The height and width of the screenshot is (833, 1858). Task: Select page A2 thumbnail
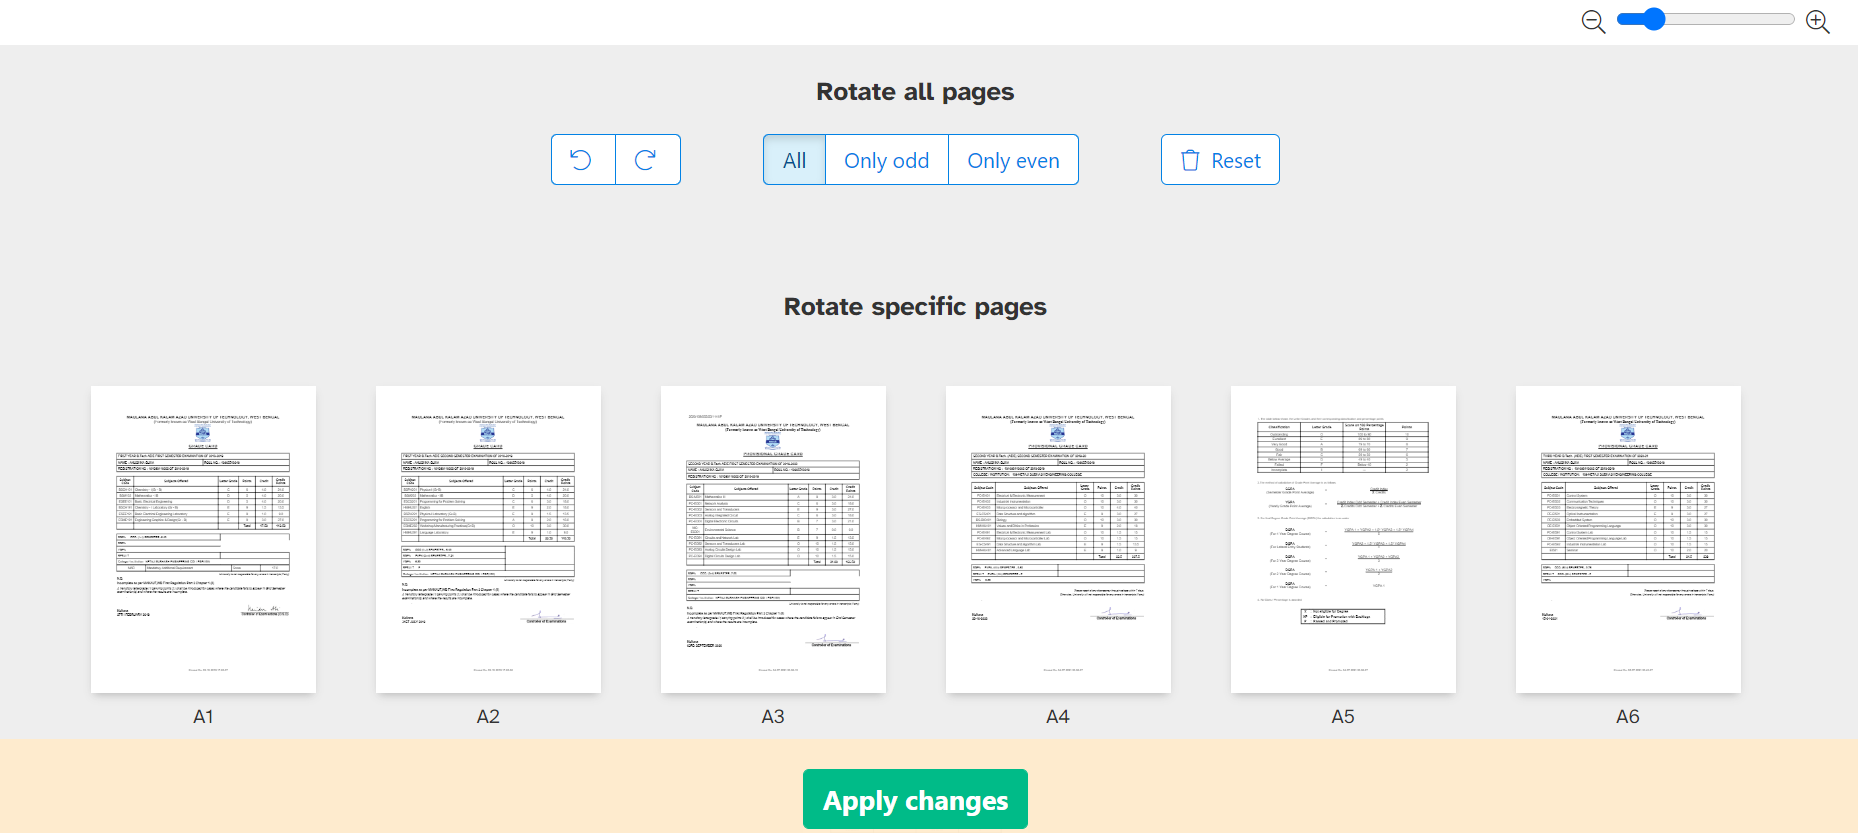[x=488, y=539]
